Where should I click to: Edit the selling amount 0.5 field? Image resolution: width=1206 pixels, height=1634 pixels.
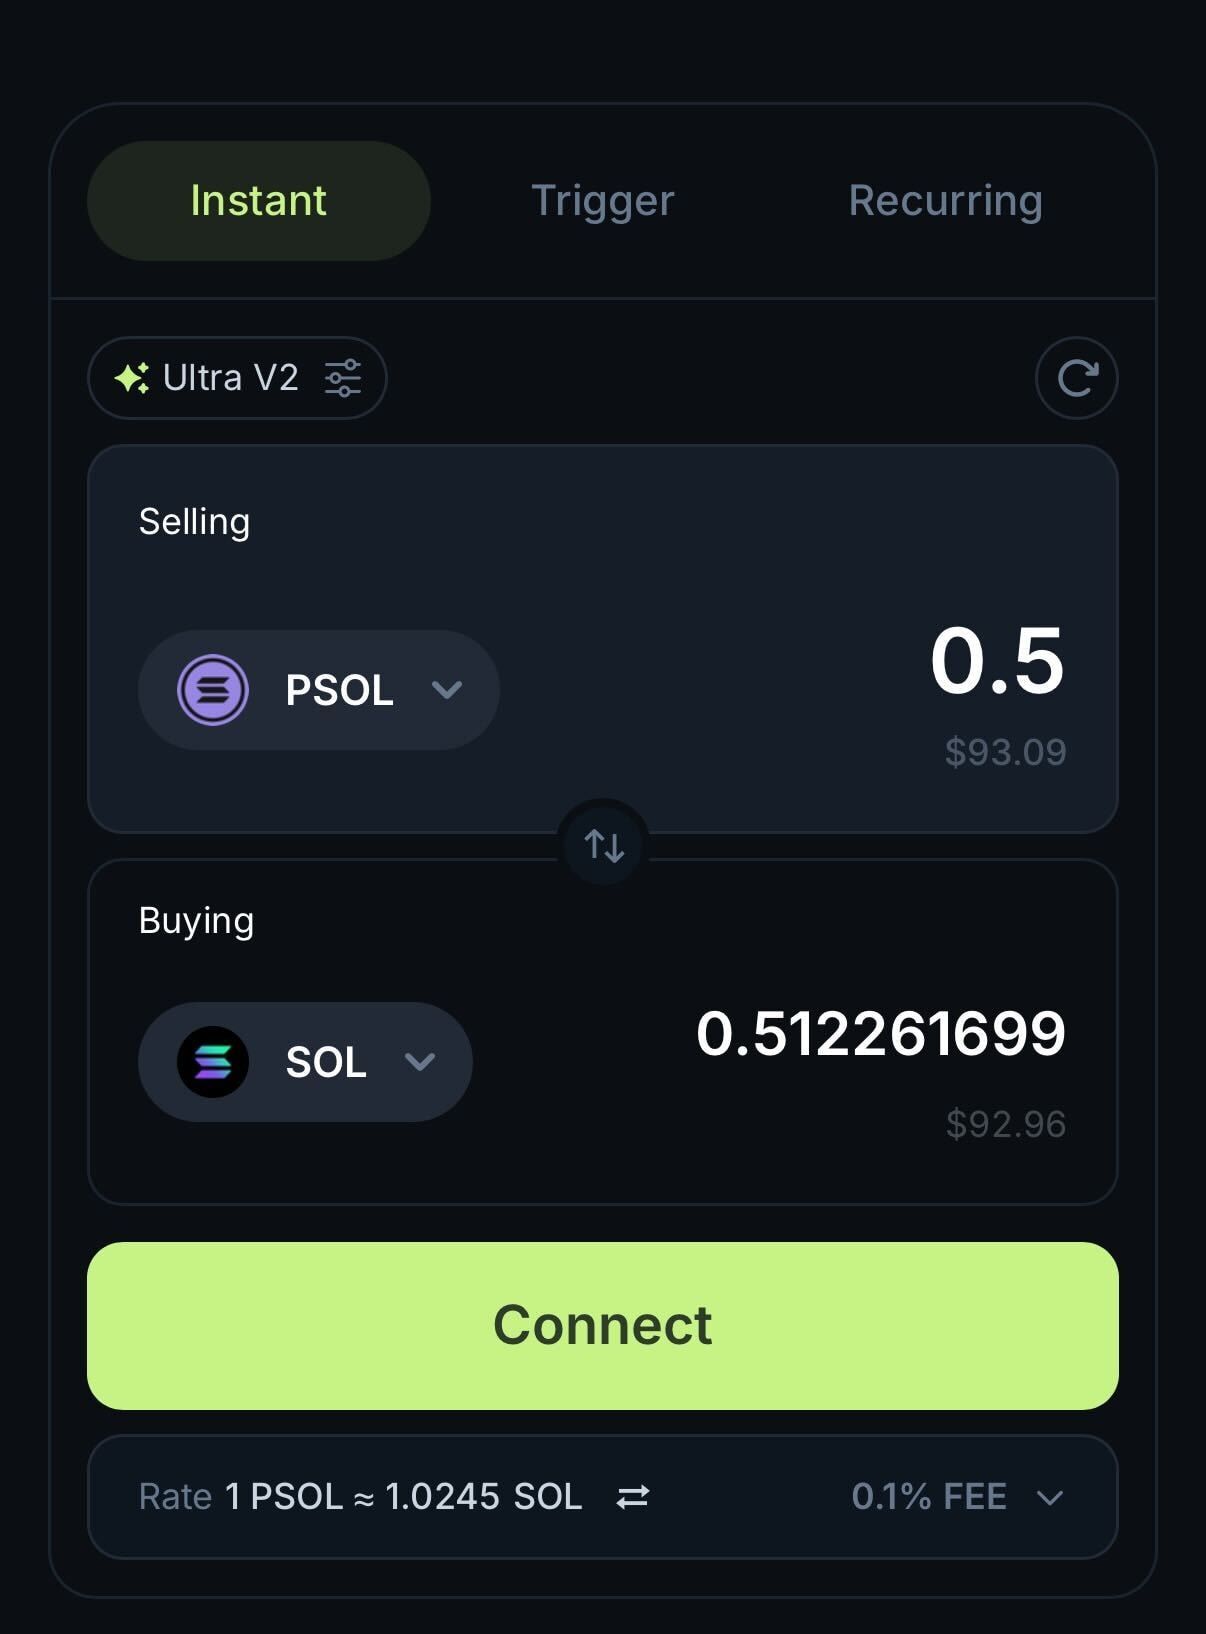(997, 661)
